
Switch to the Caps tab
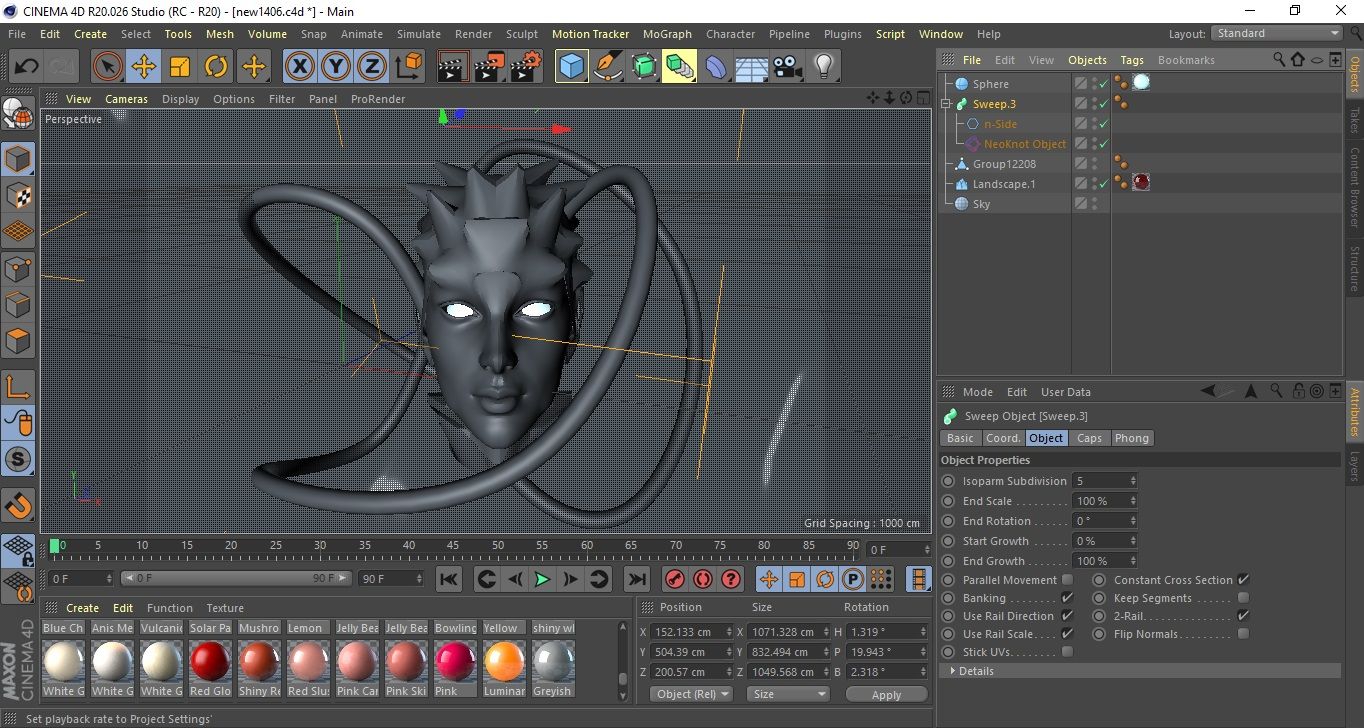tap(1089, 438)
